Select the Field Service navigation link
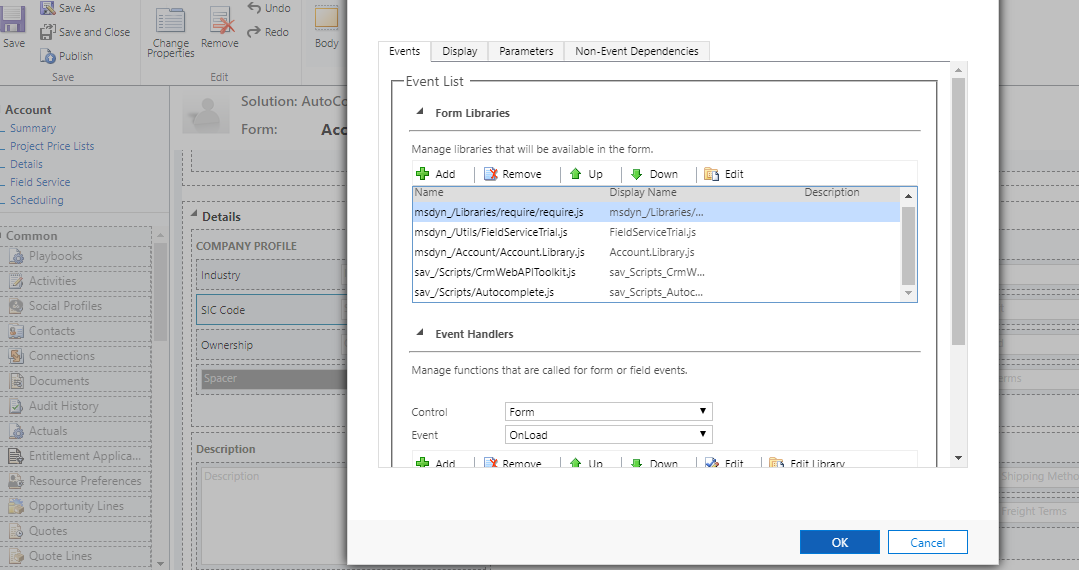This screenshot has height=570, width=1079. (40, 182)
